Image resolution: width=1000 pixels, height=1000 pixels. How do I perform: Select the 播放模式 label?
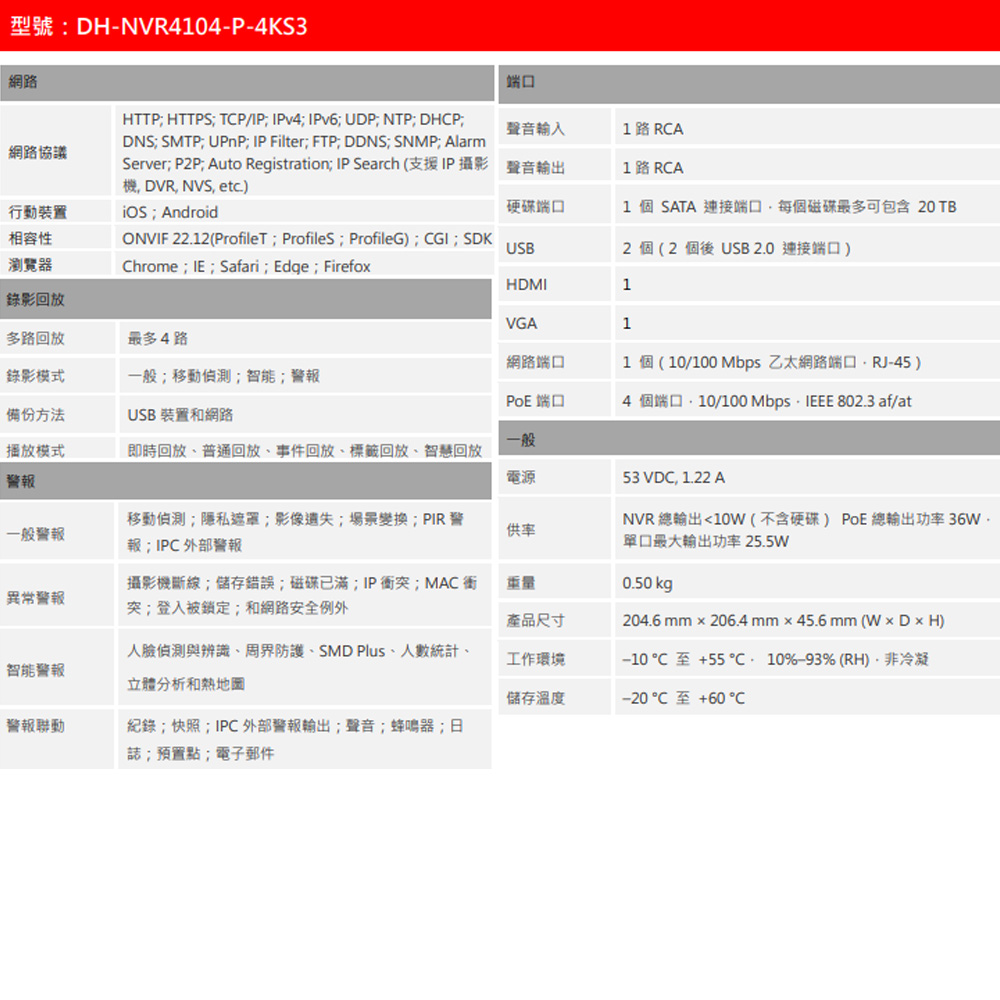click(x=36, y=451)
